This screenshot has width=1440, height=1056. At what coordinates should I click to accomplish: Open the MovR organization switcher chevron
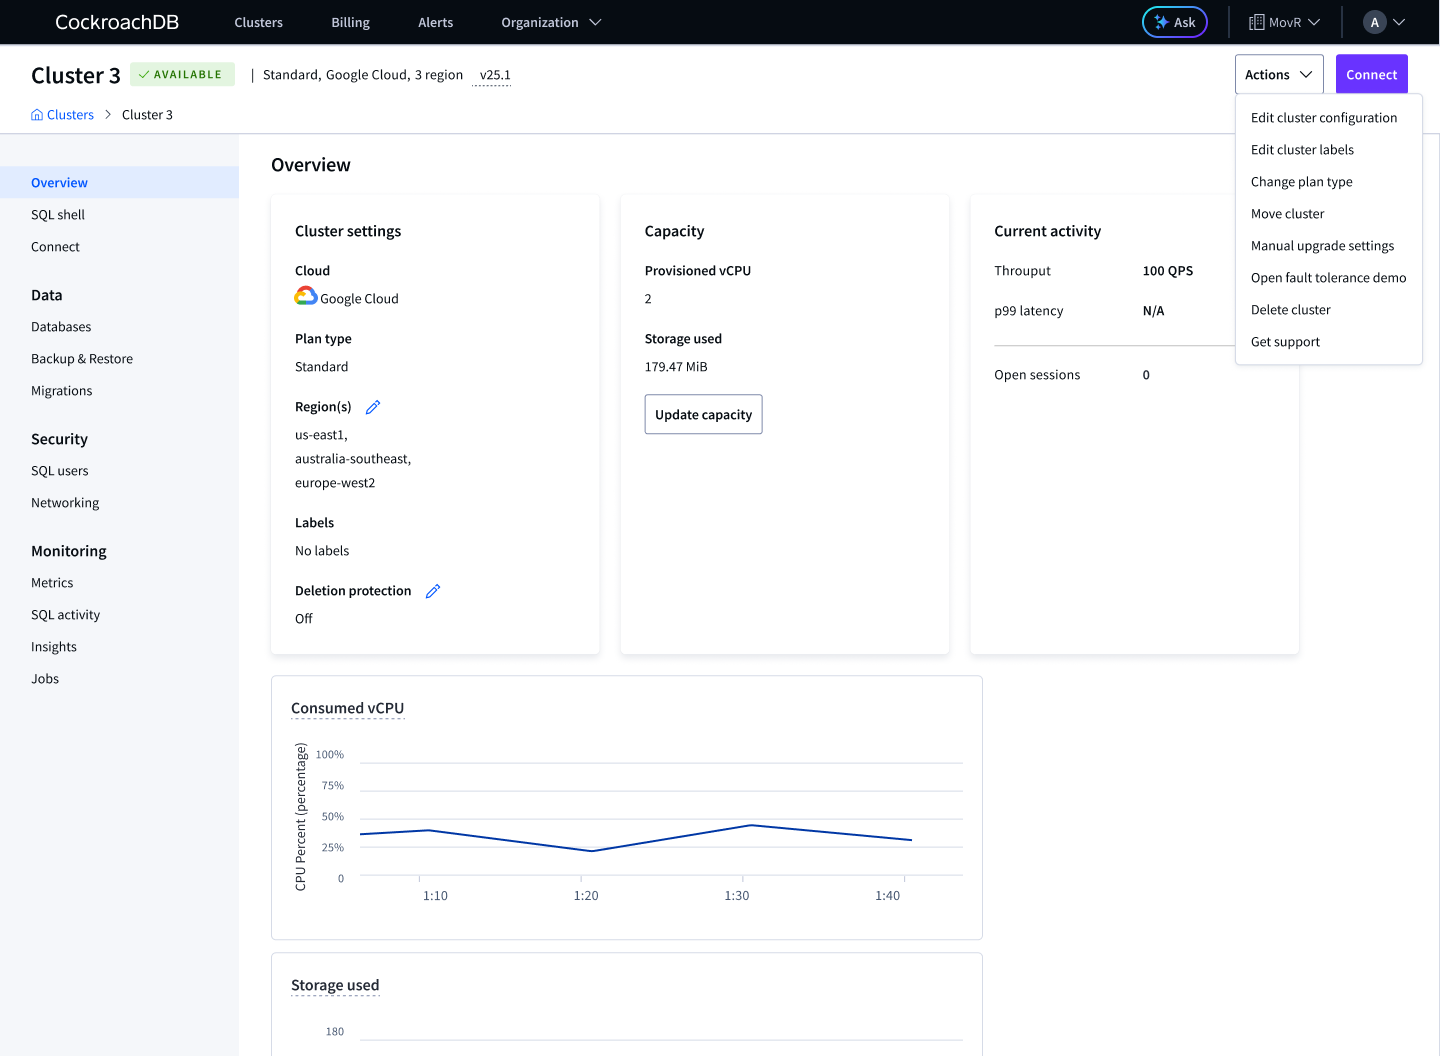(1314, 22)
